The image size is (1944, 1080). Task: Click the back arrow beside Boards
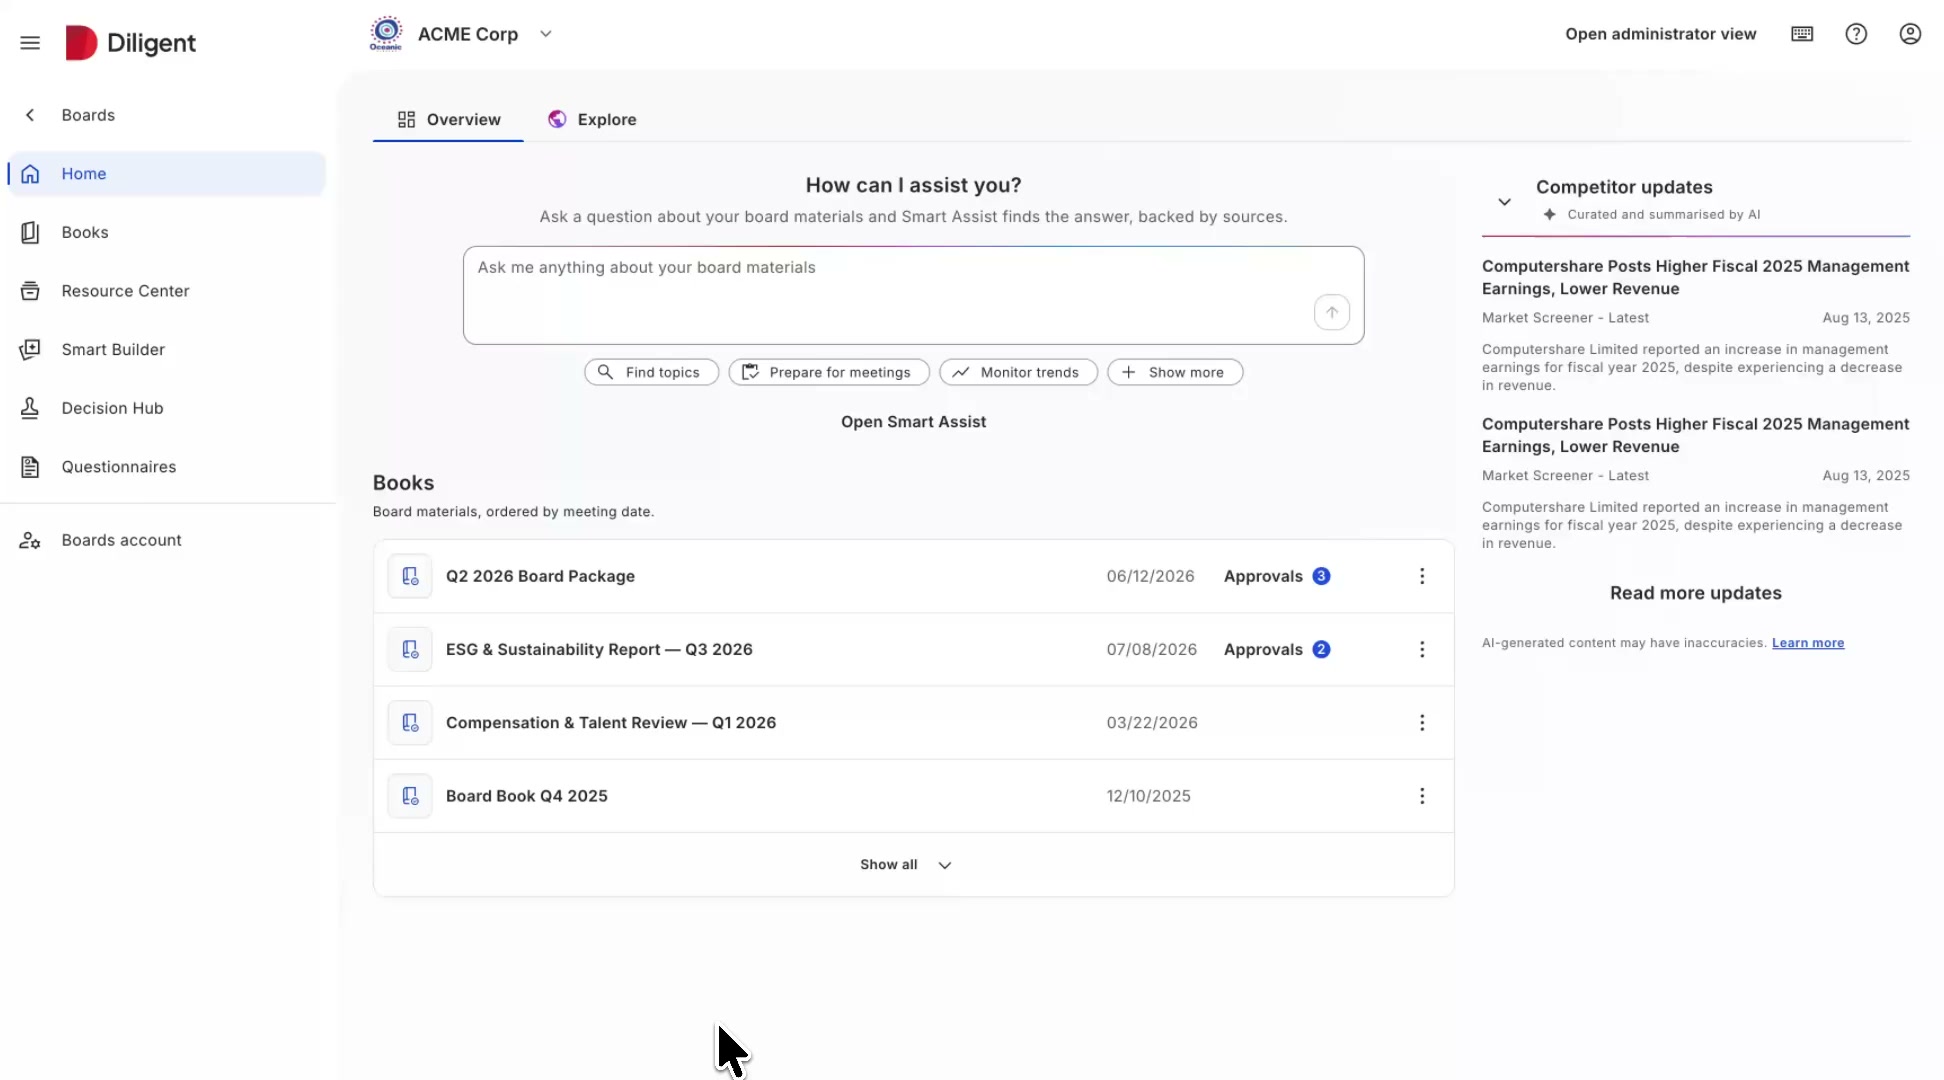tap(30, 115)
